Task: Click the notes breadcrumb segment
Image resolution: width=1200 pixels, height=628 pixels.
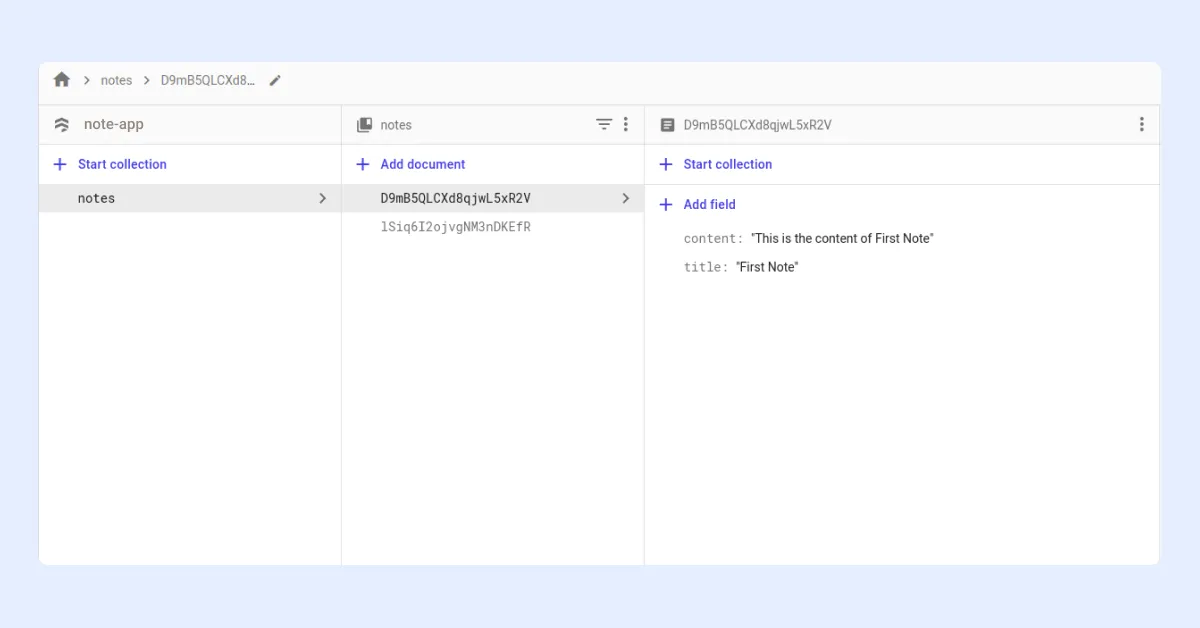Action: 116,80
